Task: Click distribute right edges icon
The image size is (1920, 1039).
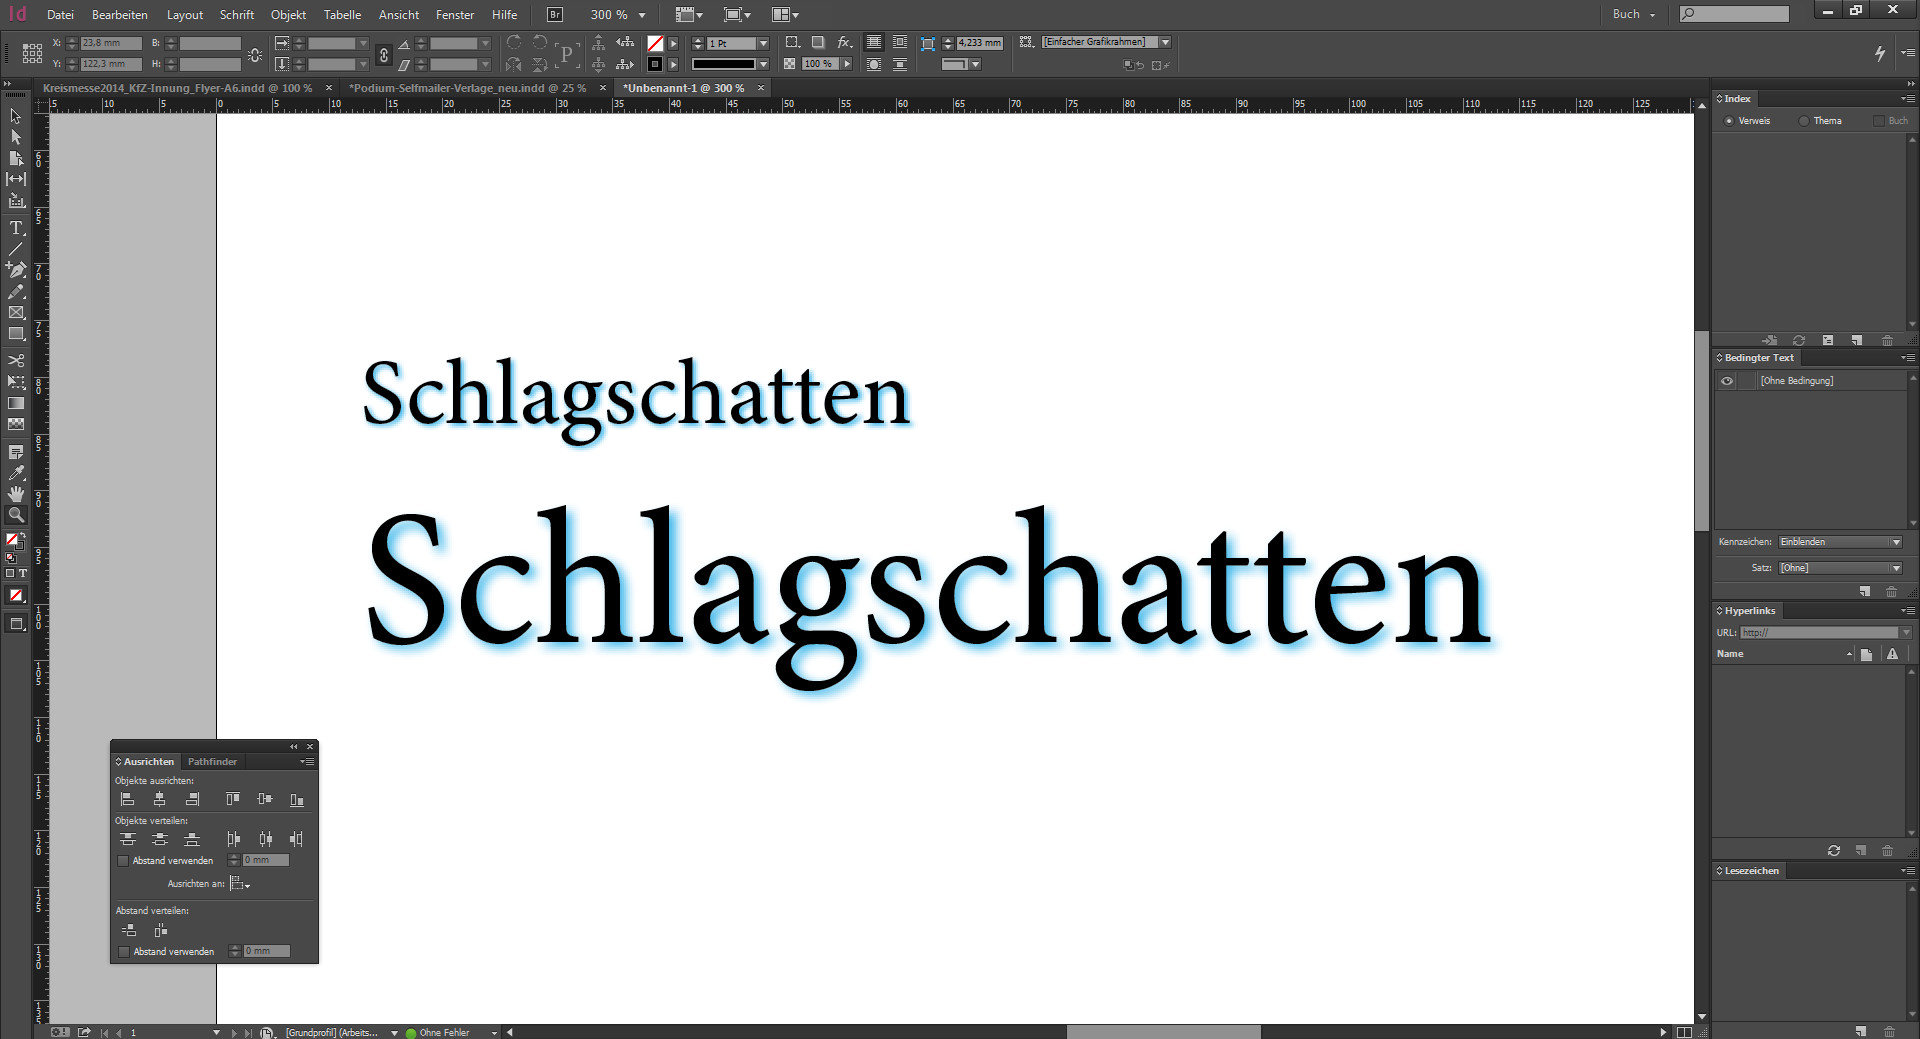Action: coord(297,839)
